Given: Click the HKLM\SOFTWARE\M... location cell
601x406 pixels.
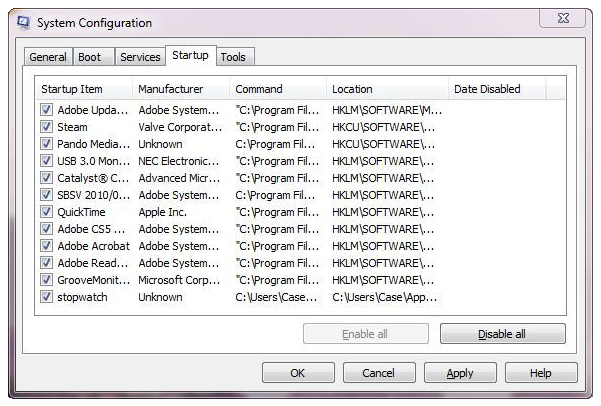Looking at the screenshot, I should click(387, 110).
